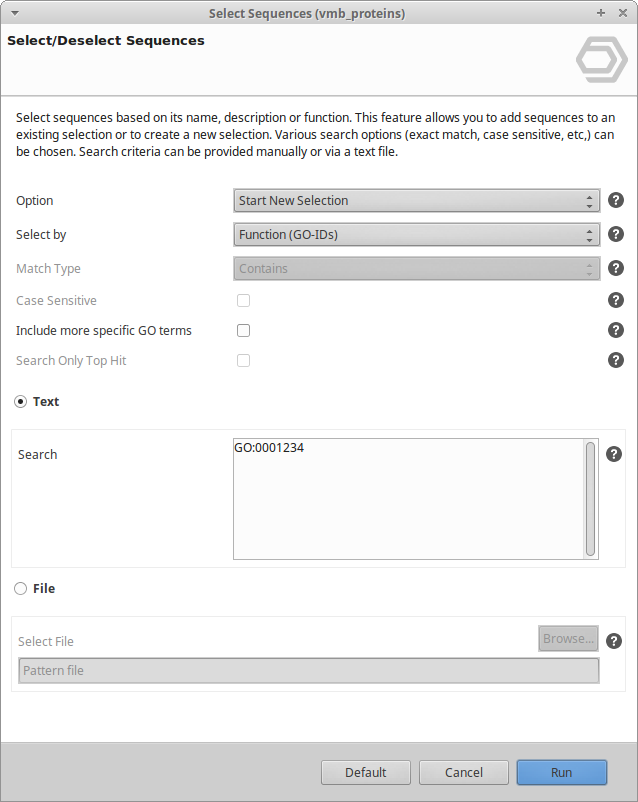
Task: Expand the Function (GO-IDs) dropdown
Action: pyautogui.click(x=416, y=235)
